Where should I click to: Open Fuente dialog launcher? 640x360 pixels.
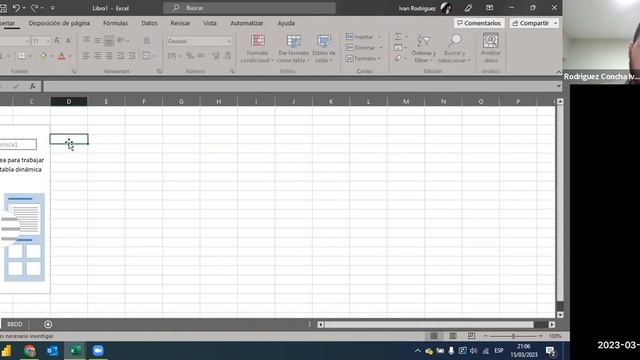click(x=74, y=71)
